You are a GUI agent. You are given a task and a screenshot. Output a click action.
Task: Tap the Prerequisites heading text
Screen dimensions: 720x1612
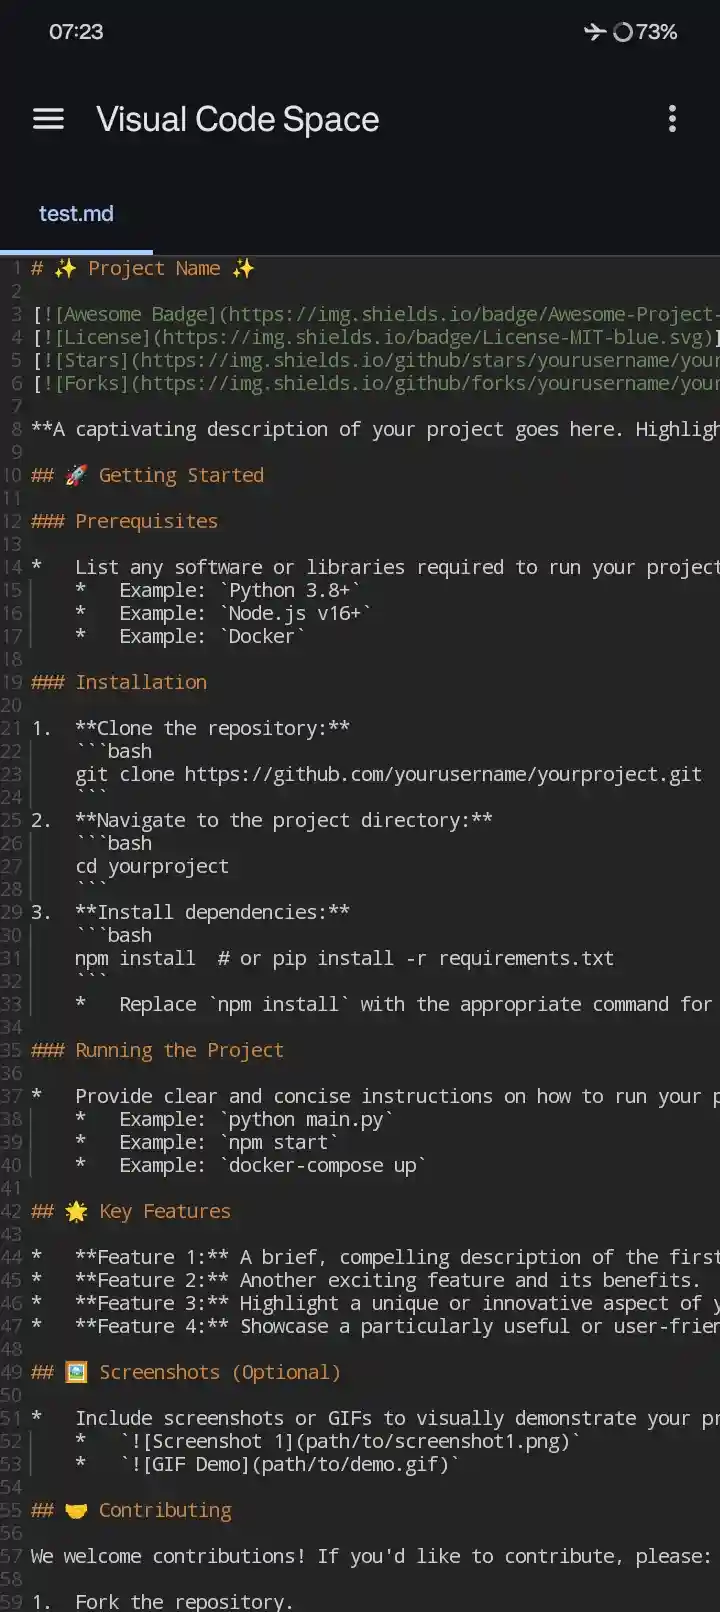146,520
